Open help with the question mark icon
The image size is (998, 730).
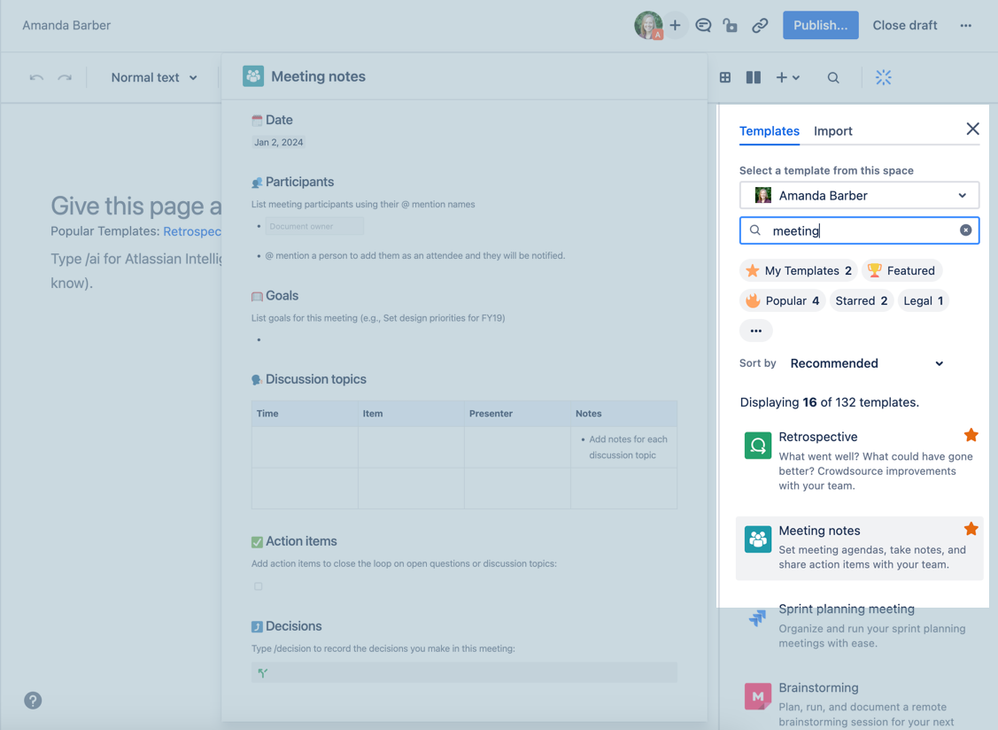click(x=32, y=701)
